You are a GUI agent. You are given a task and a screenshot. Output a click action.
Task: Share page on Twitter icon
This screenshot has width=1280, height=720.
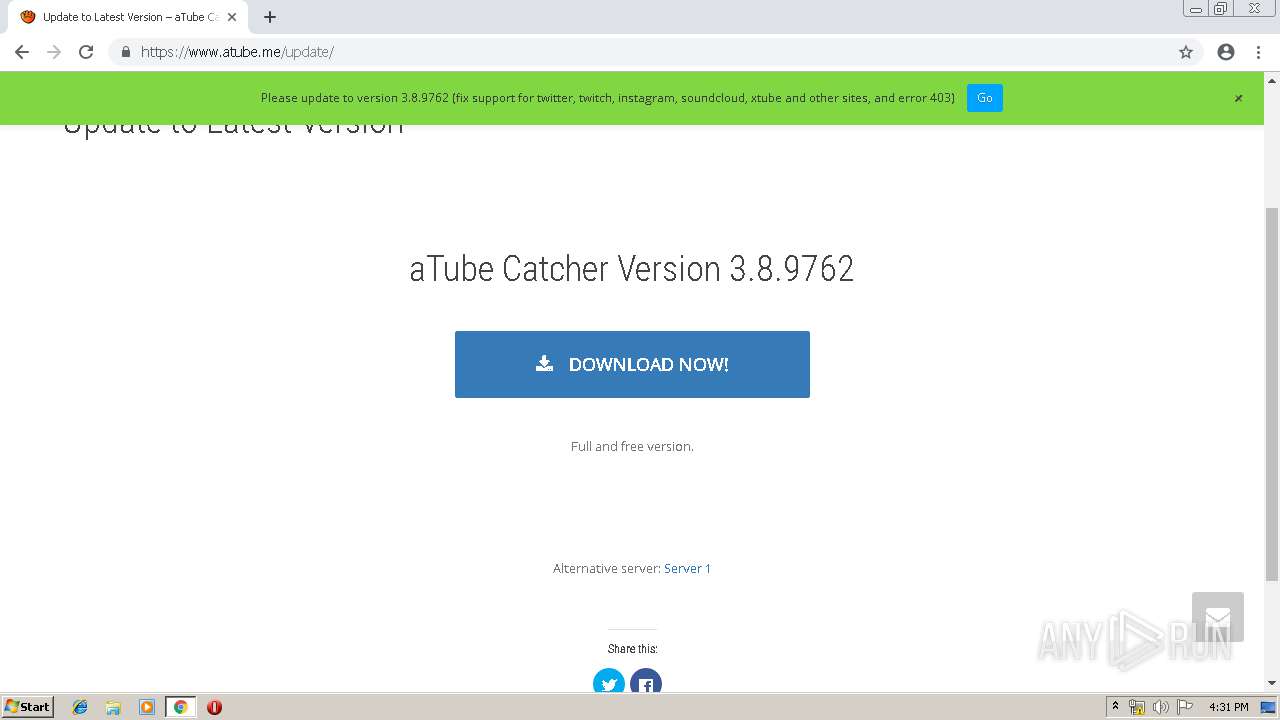click(x=609, y=682)
